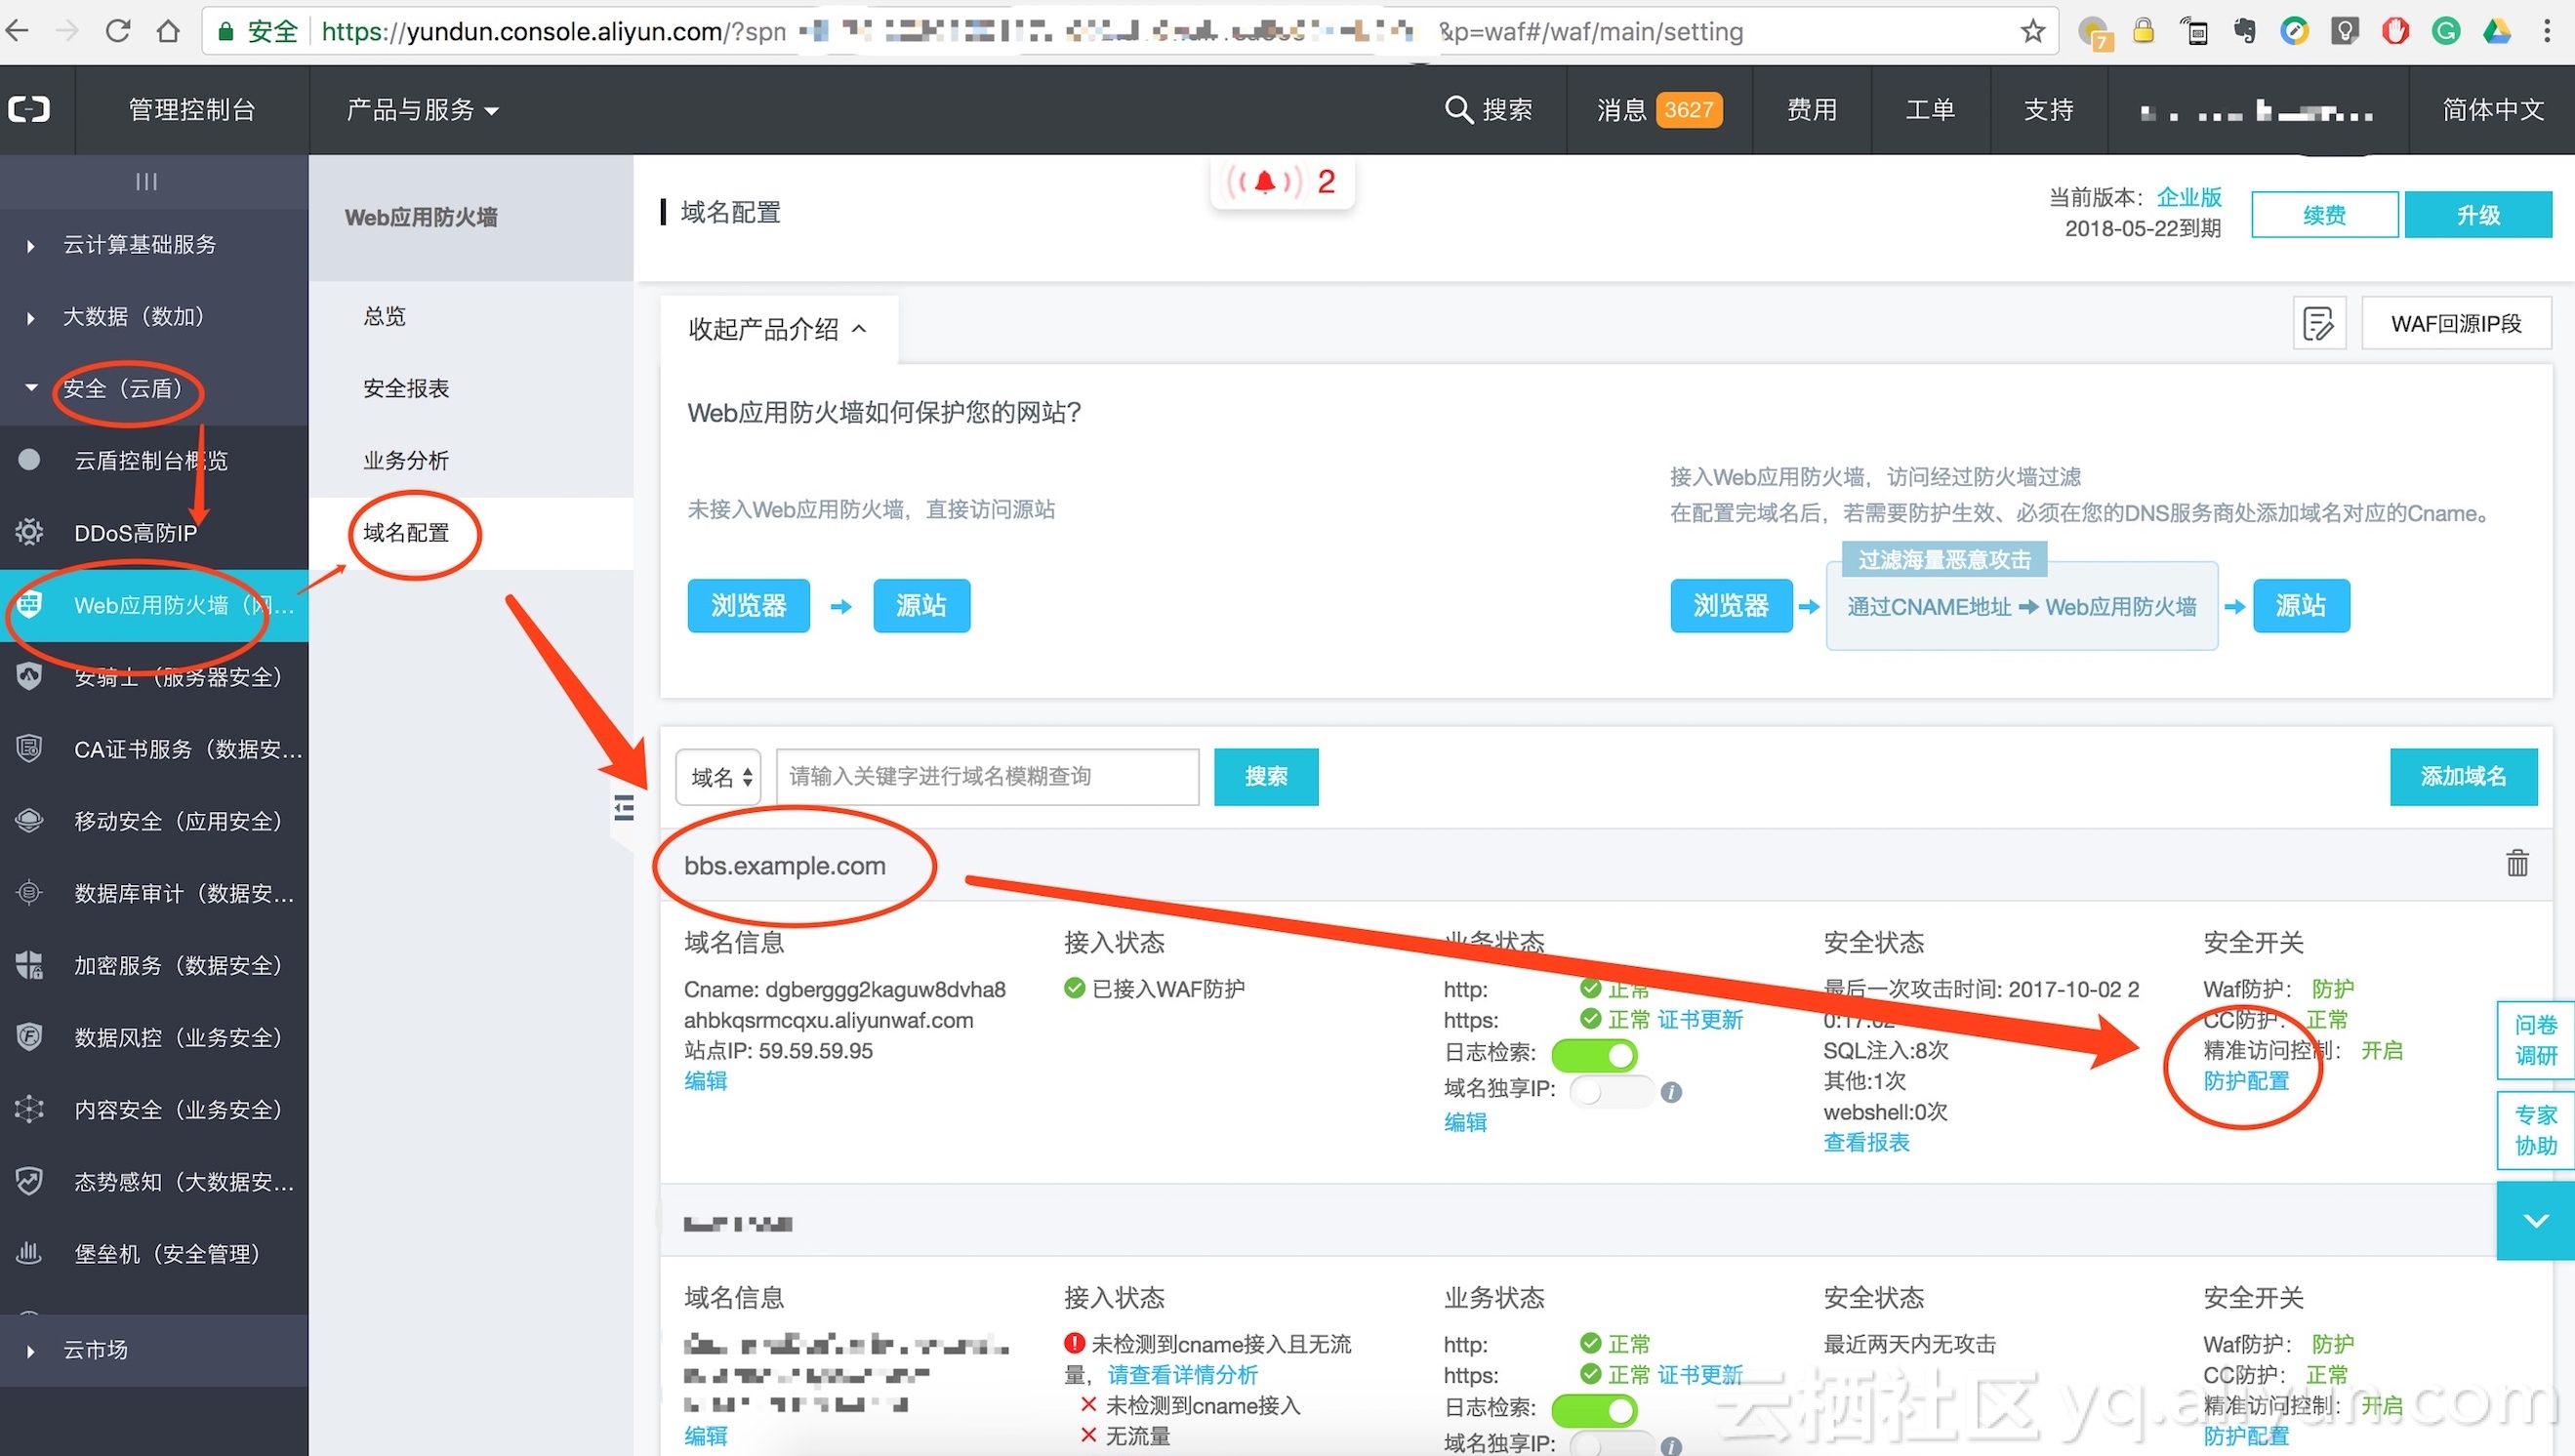Screen dimensions: 2575x1456
Task: Toggle 日志检索 switch for second domain
Action: [1594, 1410]
